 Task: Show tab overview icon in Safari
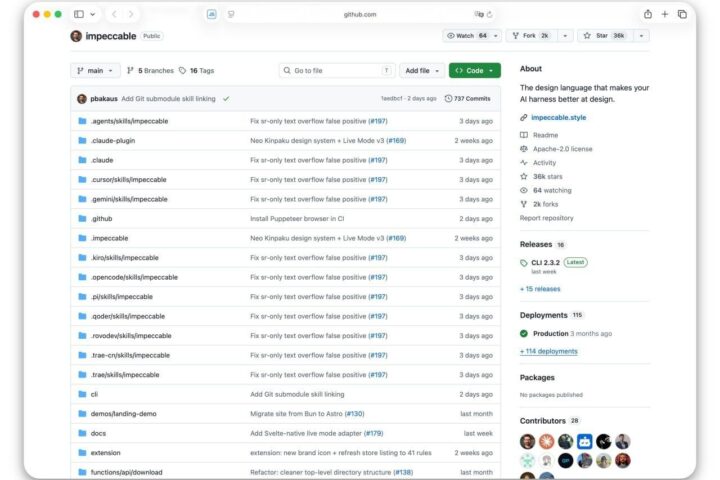point(682,14)
